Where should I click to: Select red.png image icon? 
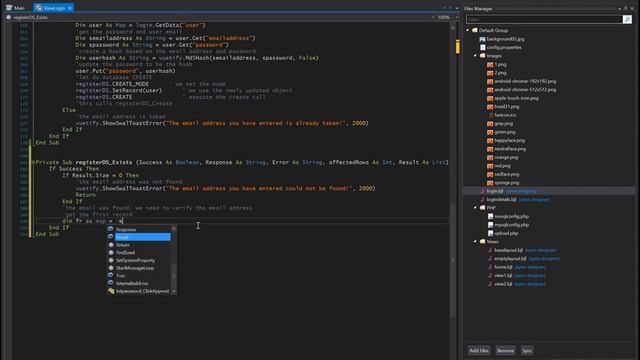coord(490,166)
